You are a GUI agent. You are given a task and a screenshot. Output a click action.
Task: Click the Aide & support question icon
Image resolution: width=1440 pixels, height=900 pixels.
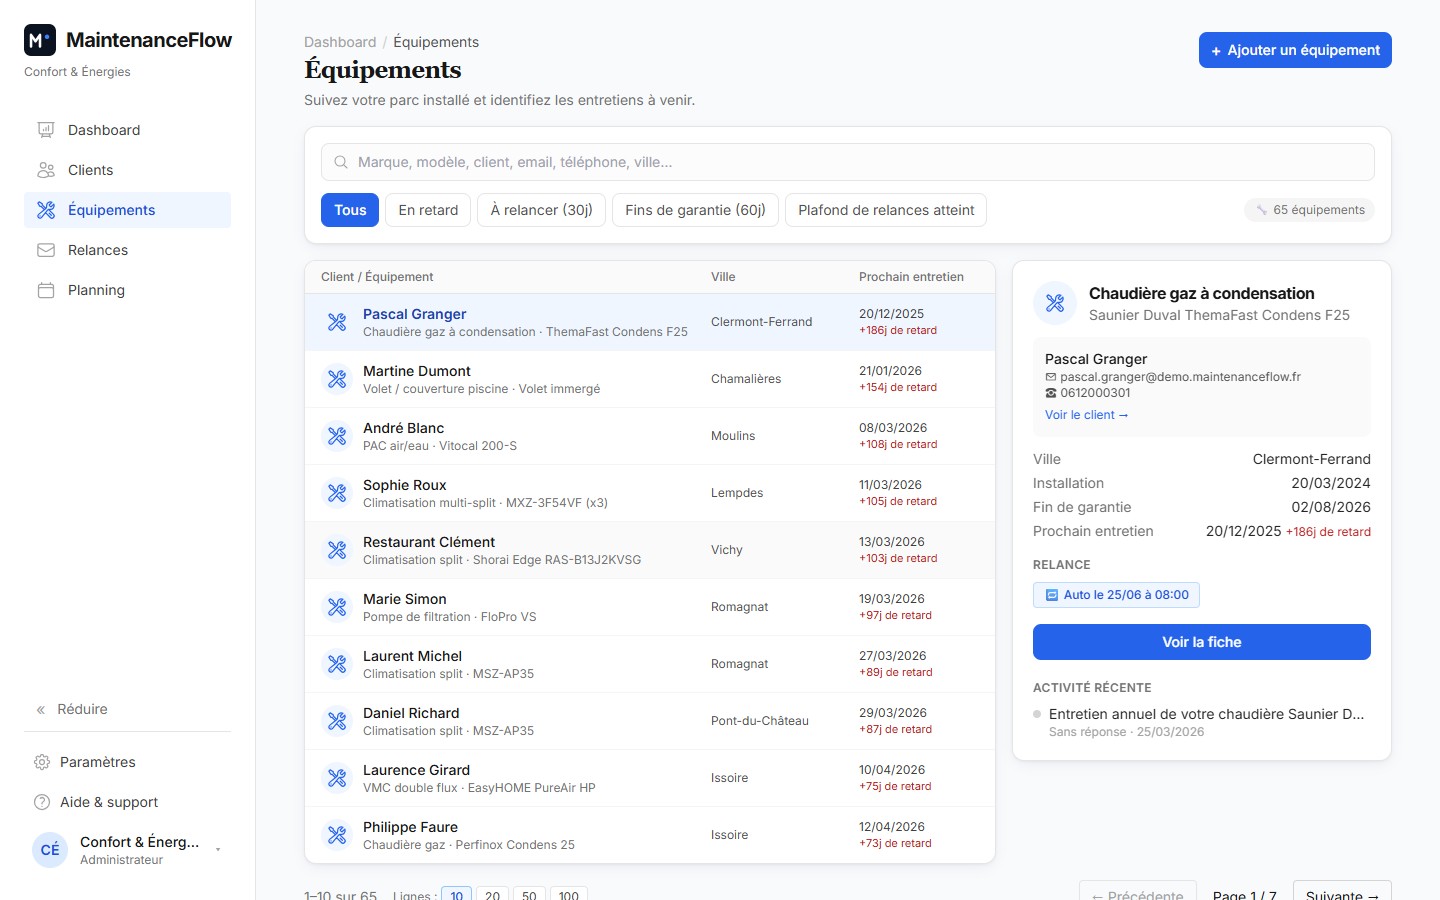42,802
